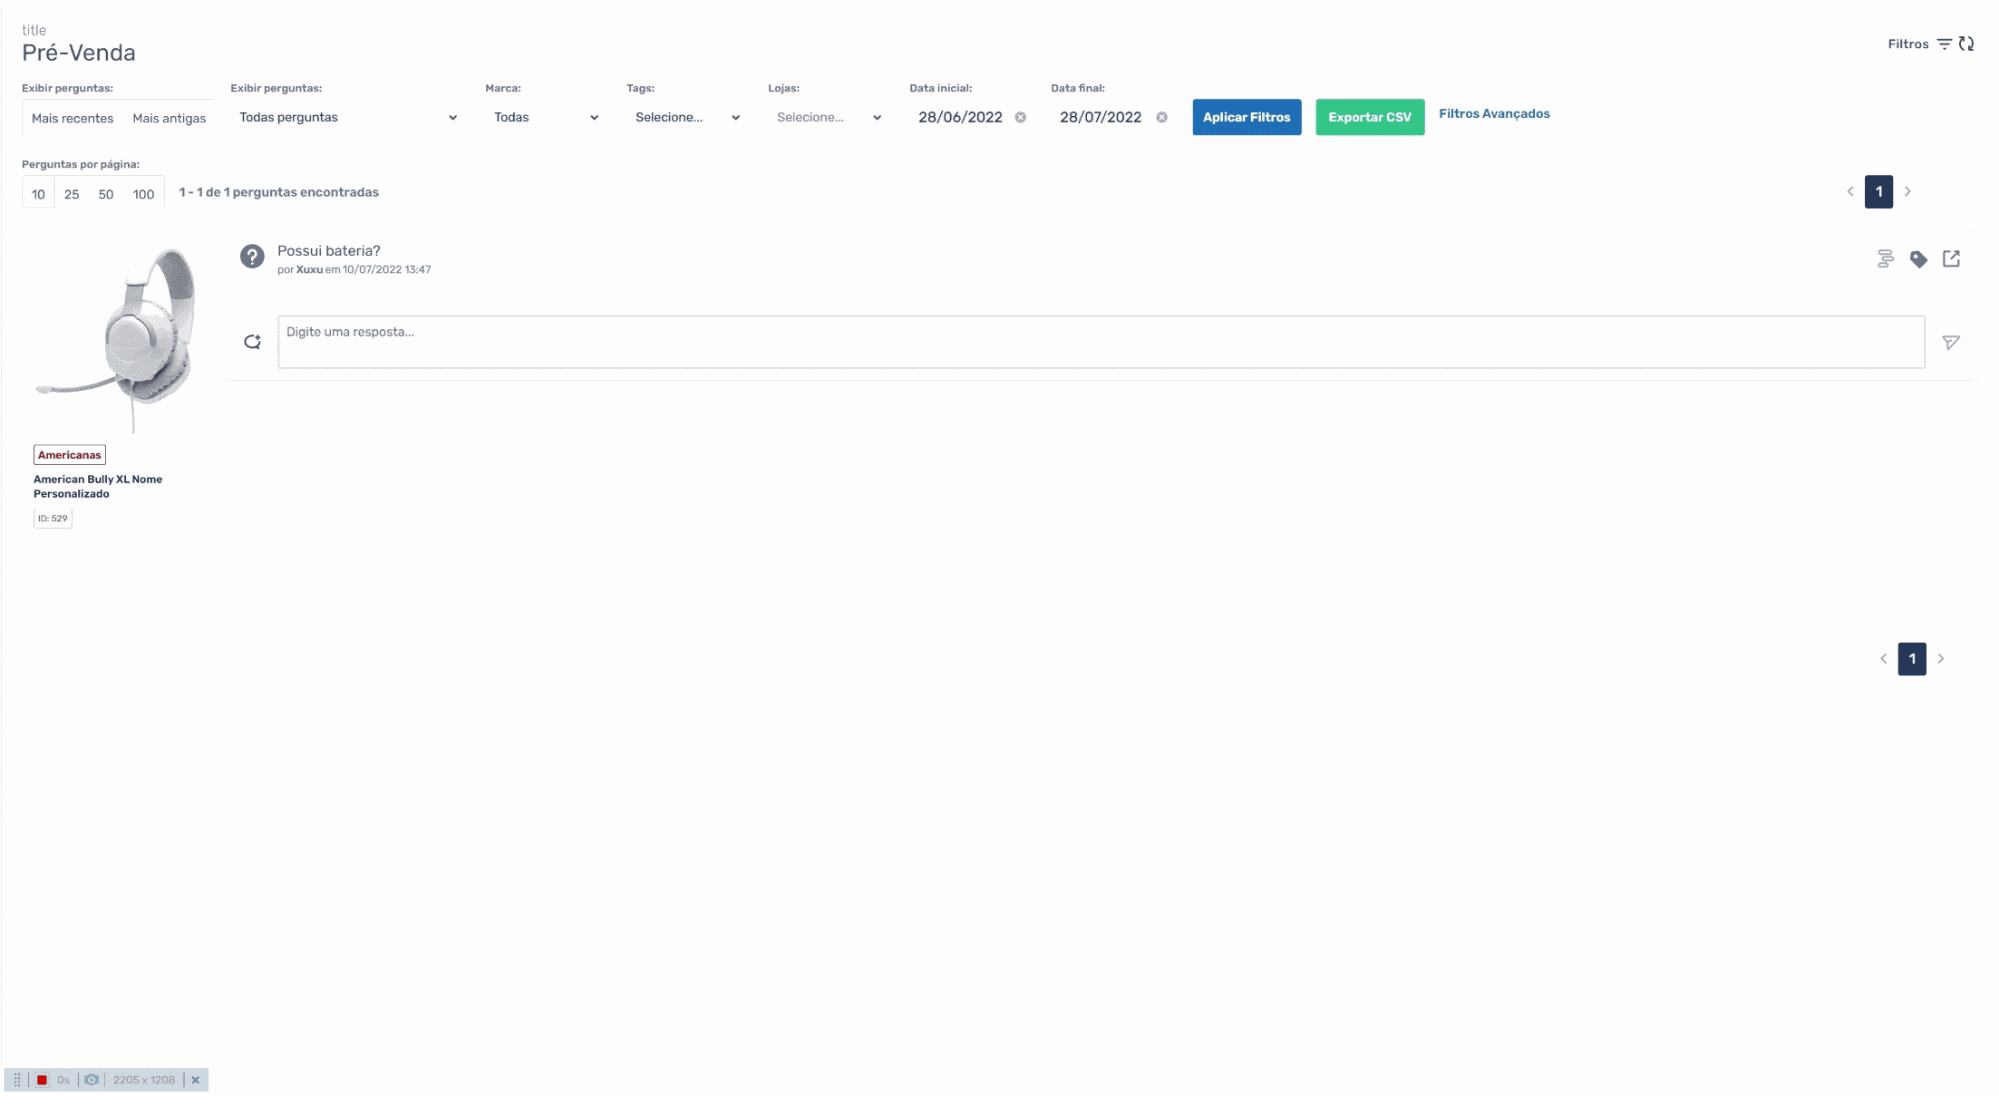Clear the Data final date
Image resolution: width=1999 pixels, height=1096 pixels.
click(1161, 117)
